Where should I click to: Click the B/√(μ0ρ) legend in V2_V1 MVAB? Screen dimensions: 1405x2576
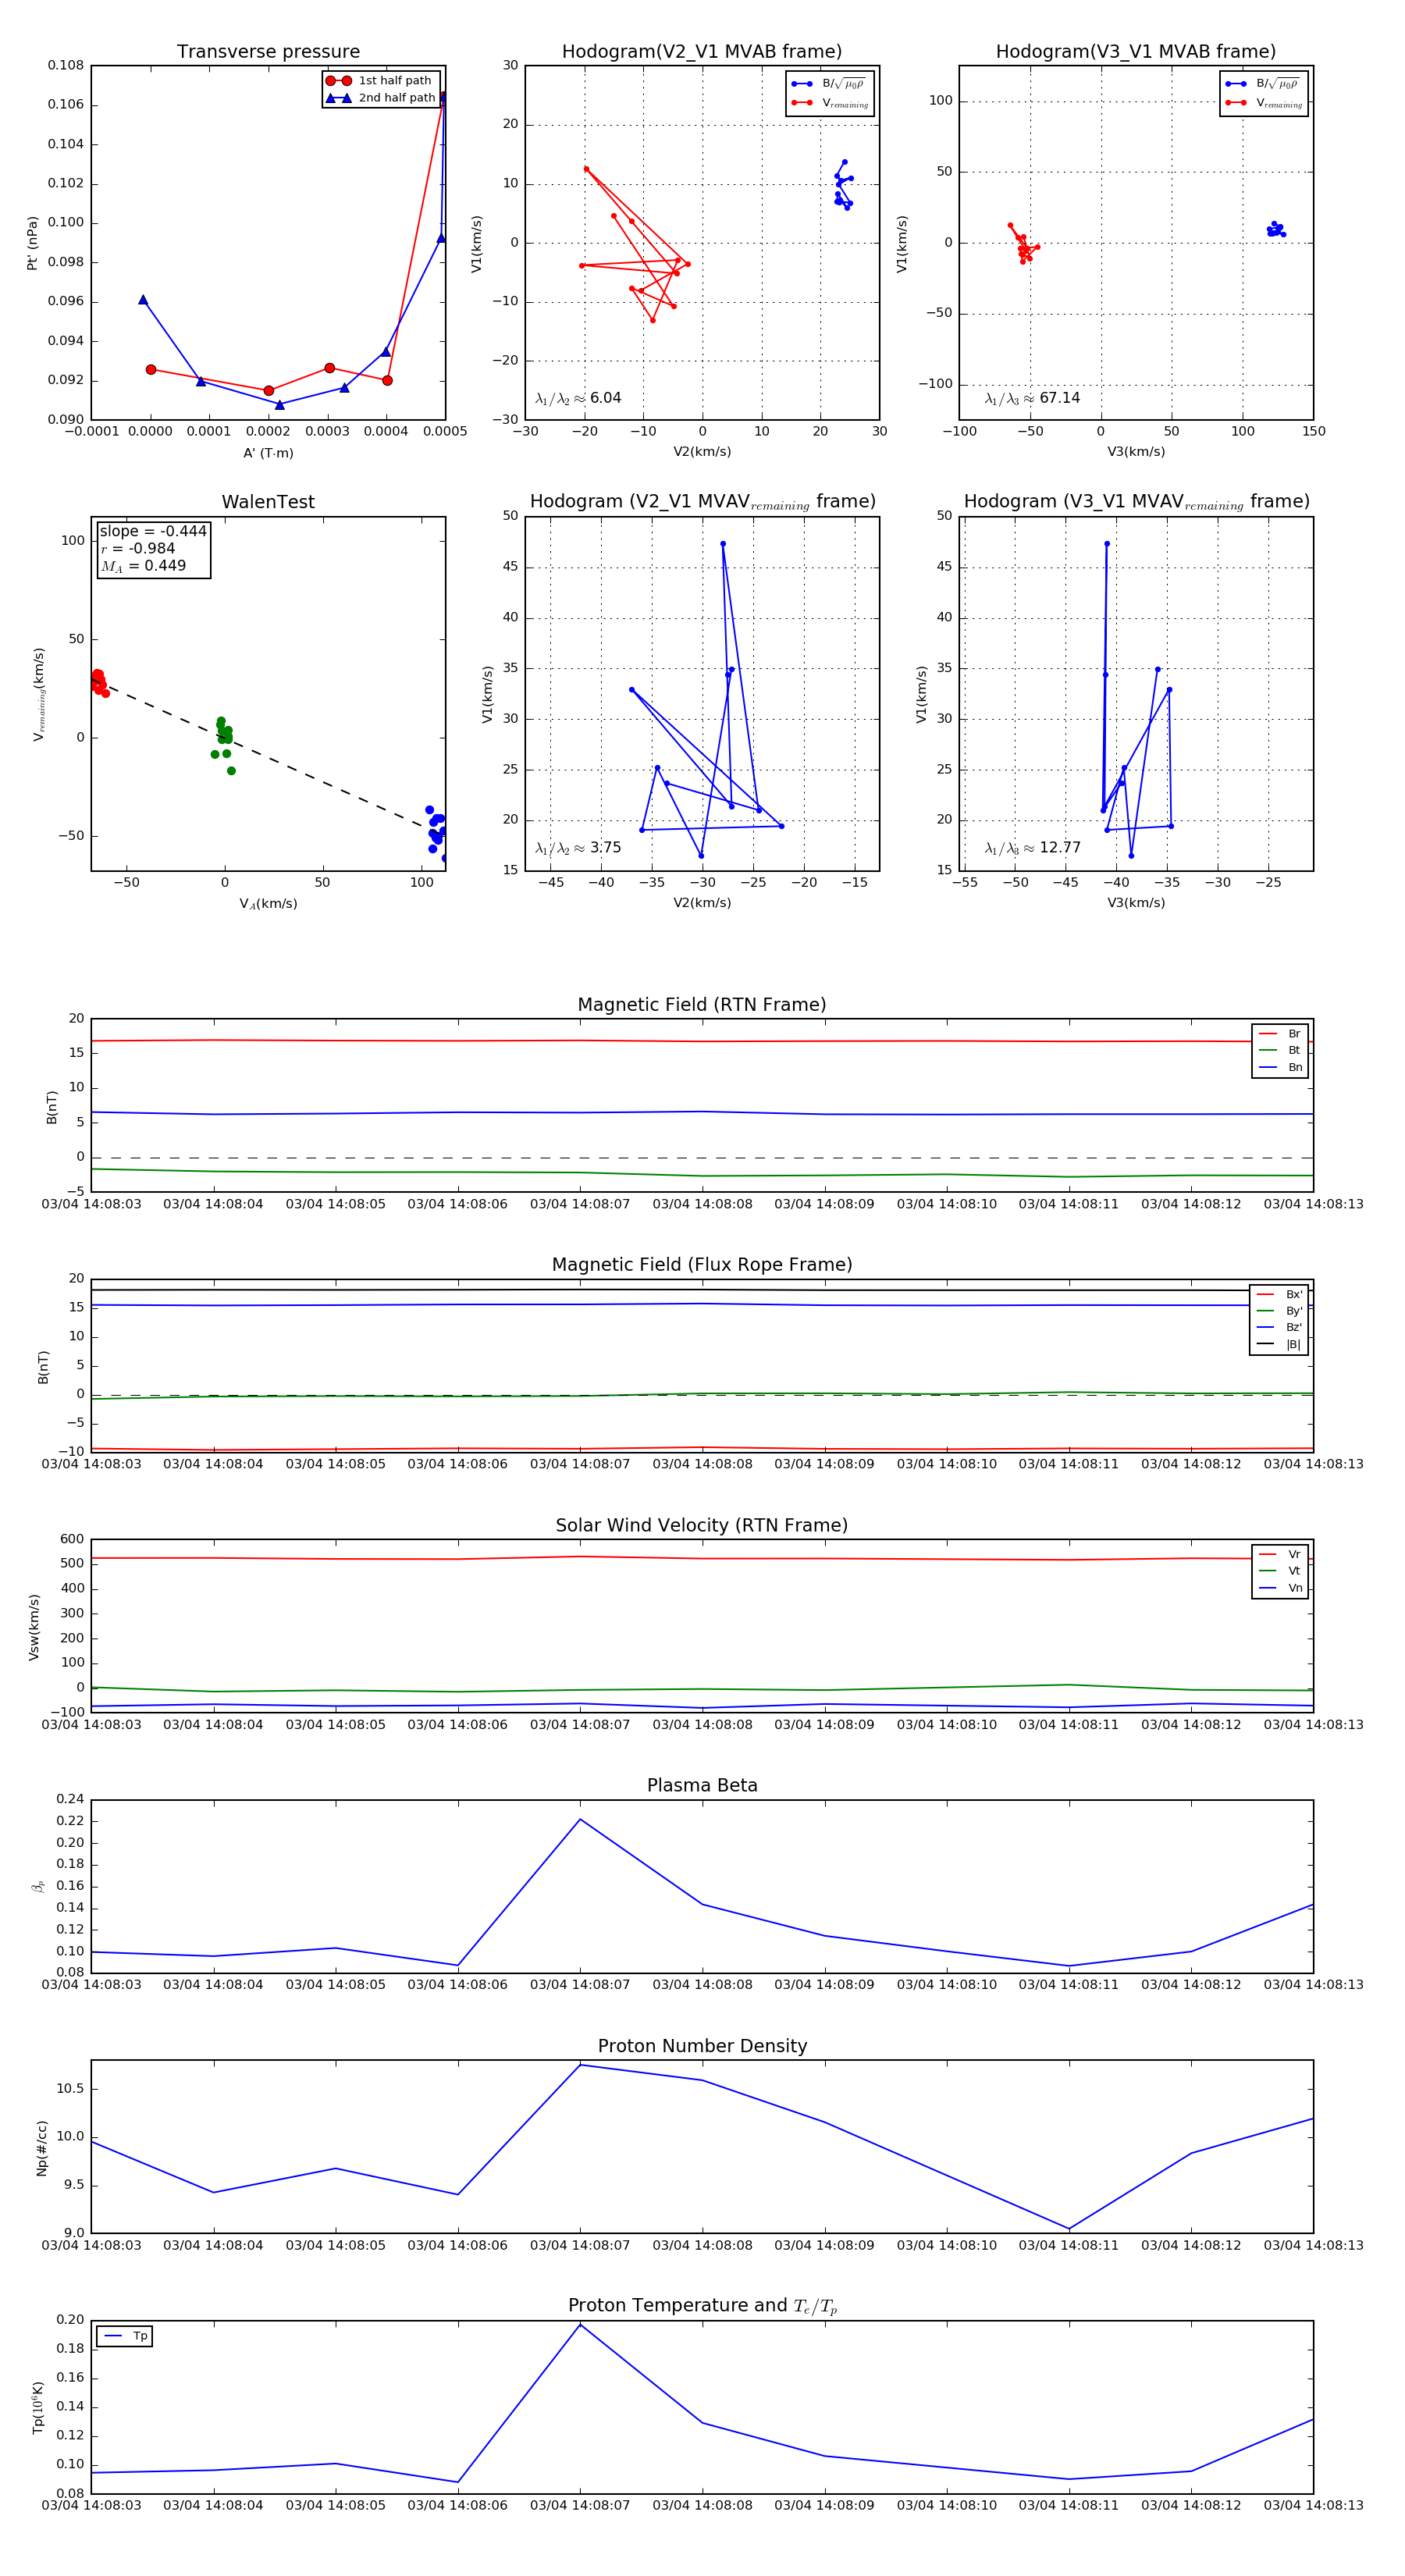coord(830,84)
